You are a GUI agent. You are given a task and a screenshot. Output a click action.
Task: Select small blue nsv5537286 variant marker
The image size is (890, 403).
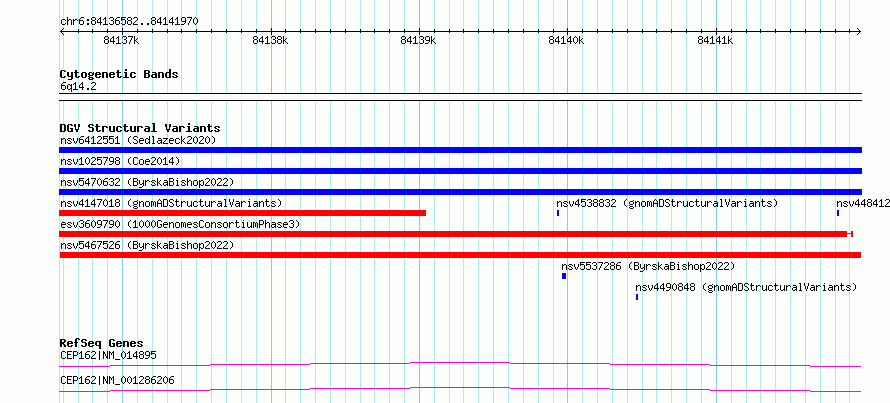pos(564,276)
